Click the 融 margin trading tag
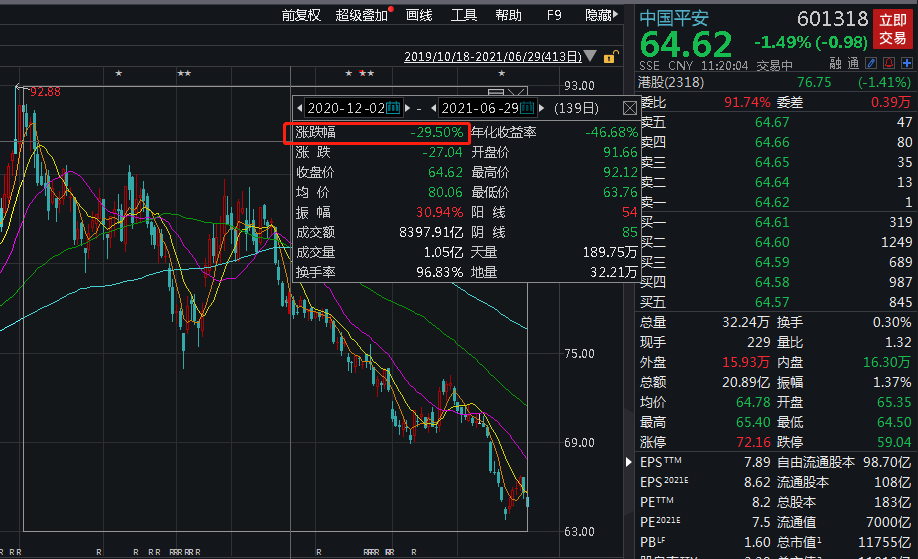918x559 pixels. point(835,64)
